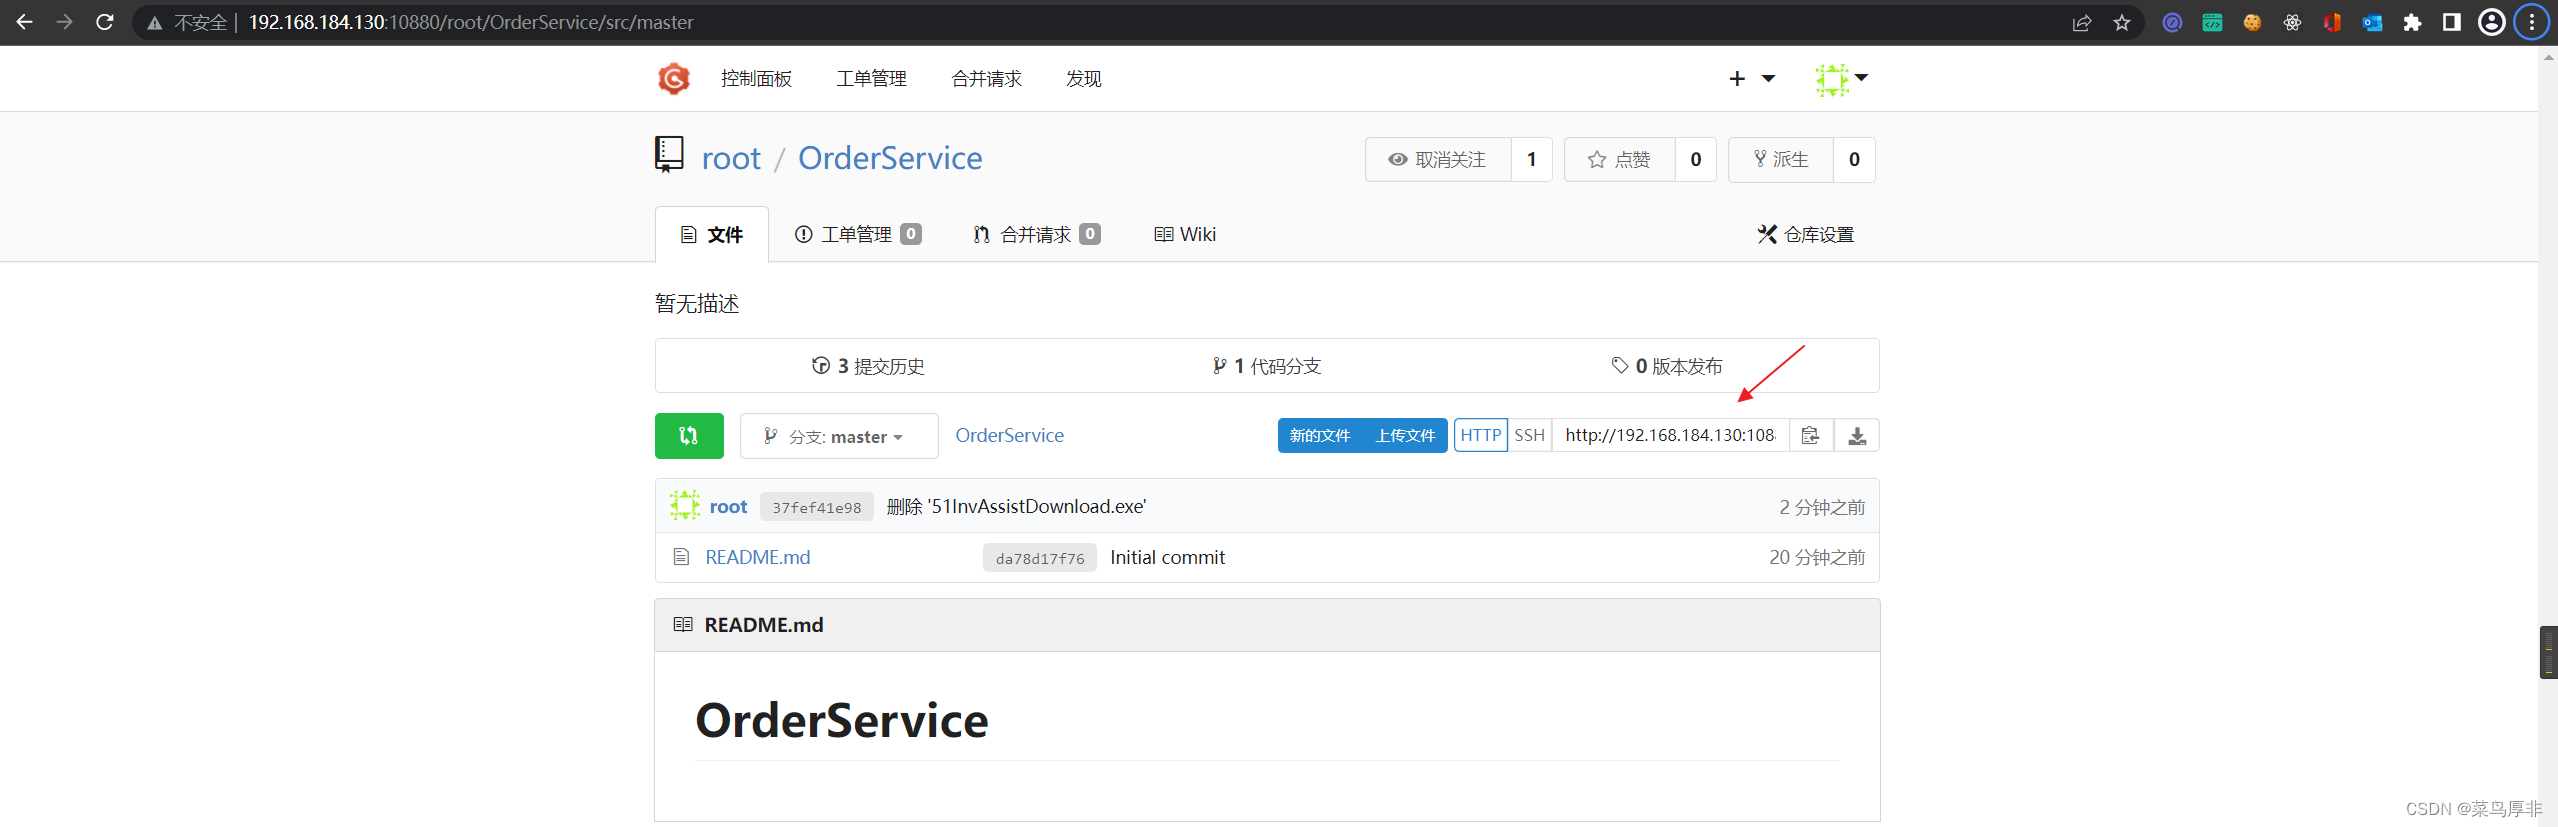The width and height of the screenshot is (2558, 827).
Task: Click the stars count 0
Action: point(1696,160)
